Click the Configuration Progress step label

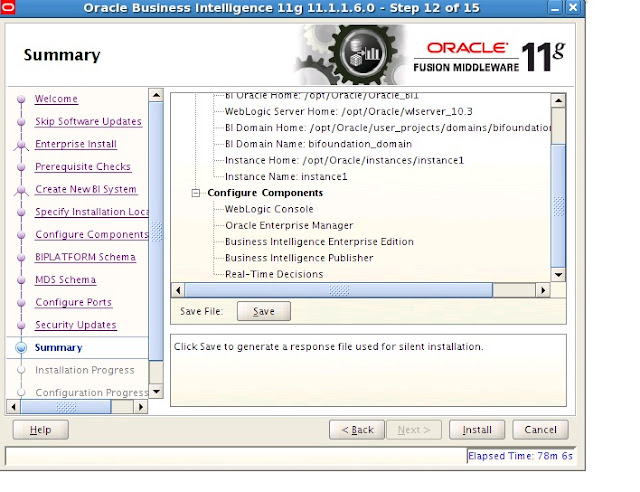(x=92, y=392)
